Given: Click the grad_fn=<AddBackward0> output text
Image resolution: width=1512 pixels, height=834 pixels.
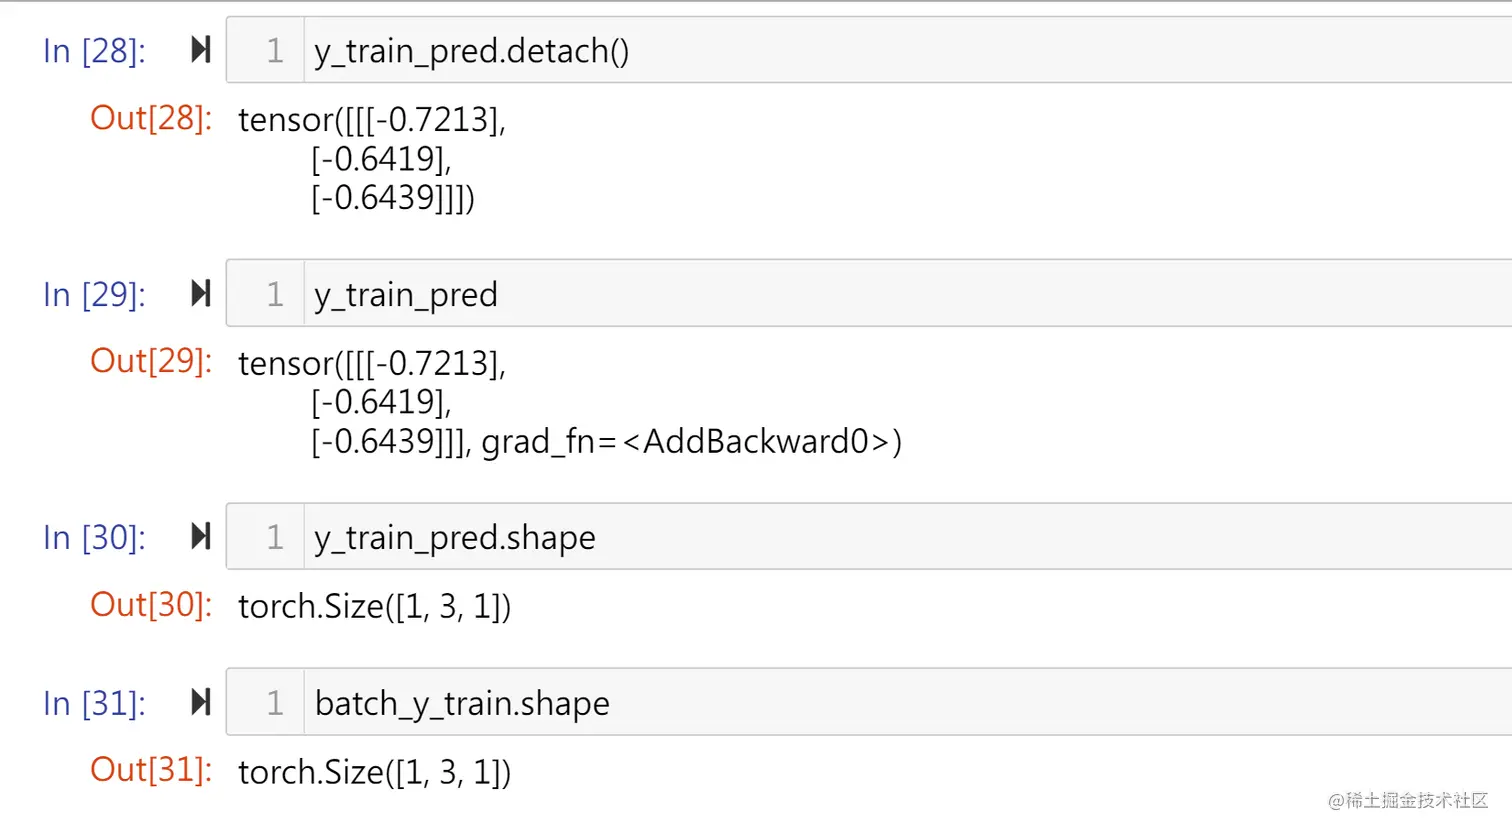Looking at the screenshot, I should (x=691, y=442).
